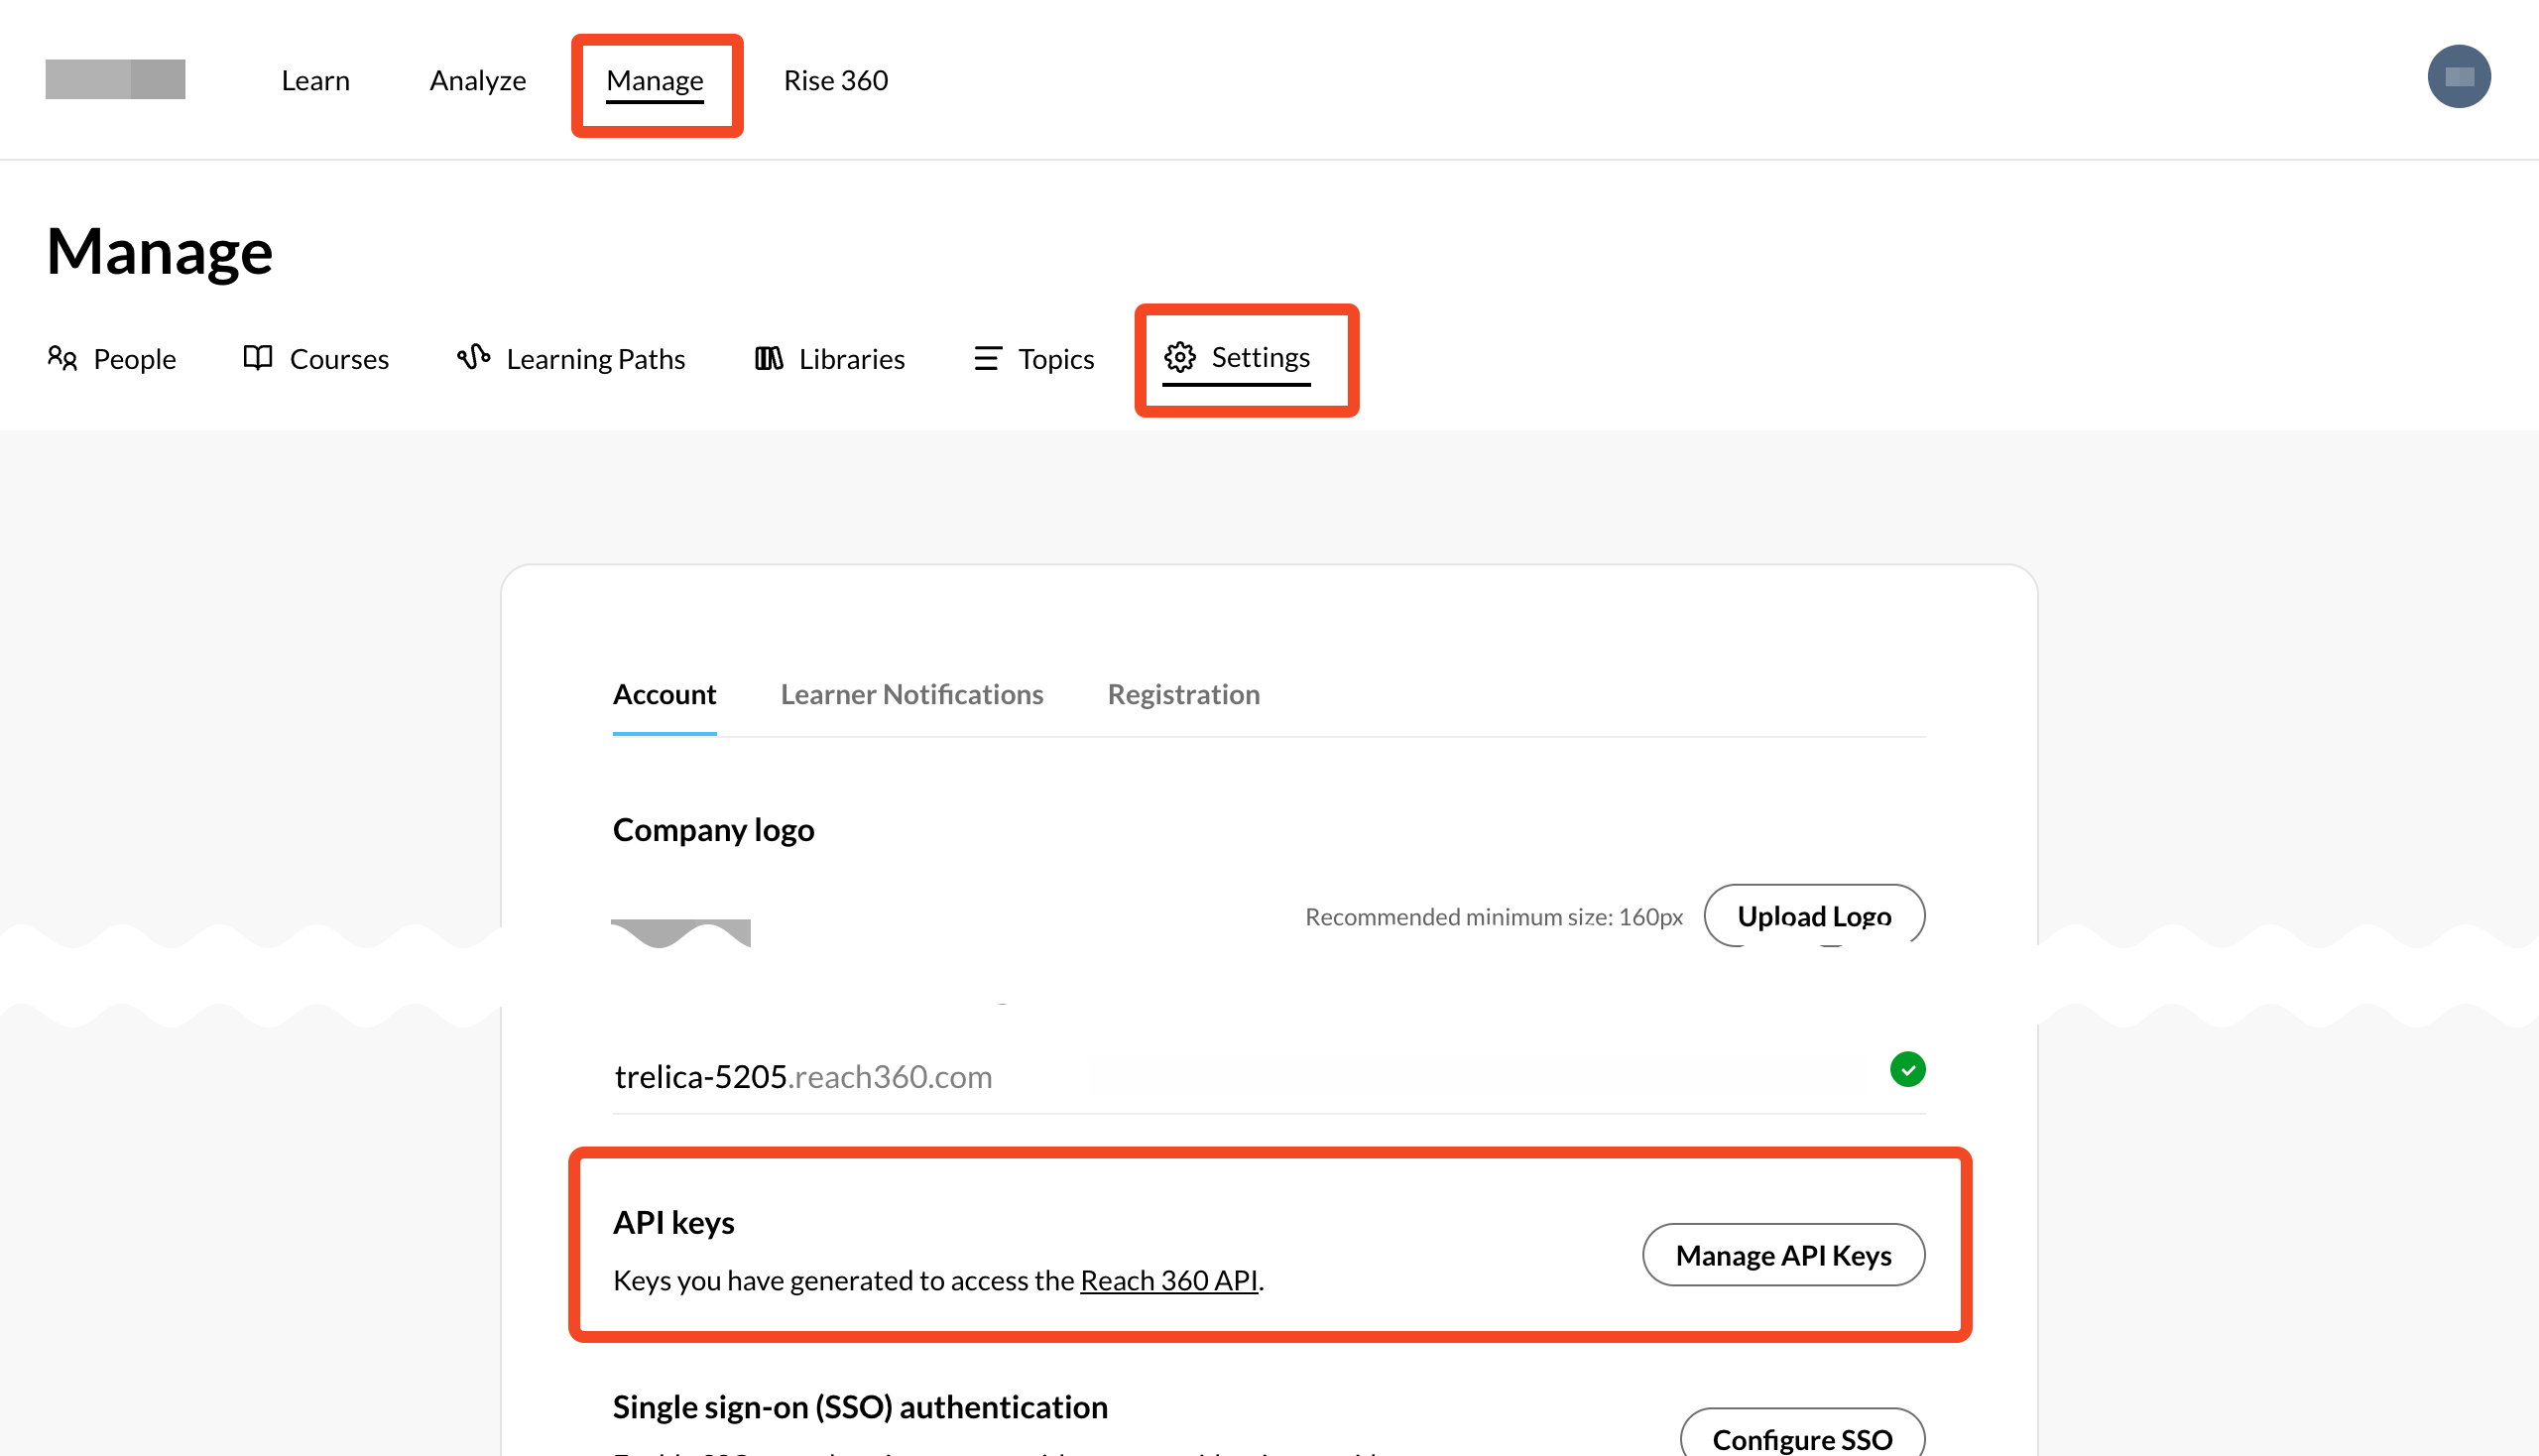
Task: Switch to the Courses tab label
Action: (339, 359)
